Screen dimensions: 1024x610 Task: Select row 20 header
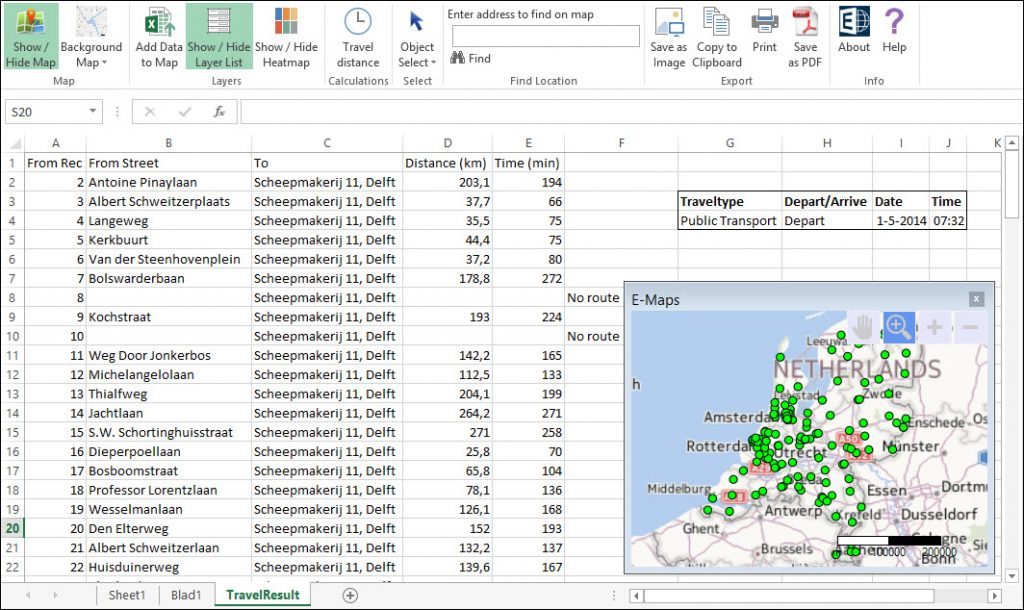tap(12, 528)
